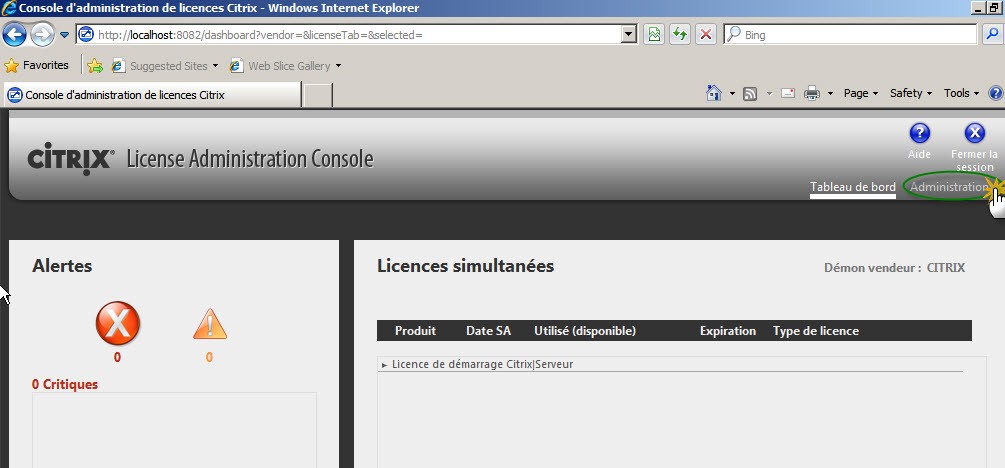Open the Favorites star button
This screenshot has width=1005, height=468.
point(37,65)
